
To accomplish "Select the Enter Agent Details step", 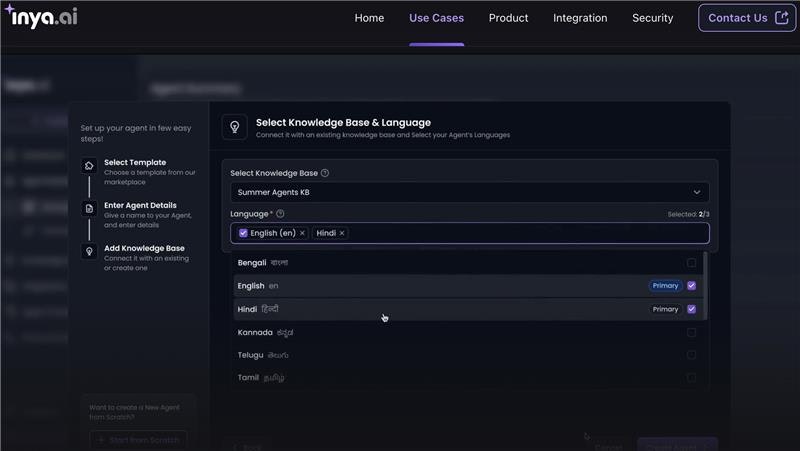I will (x=140, y=214).
